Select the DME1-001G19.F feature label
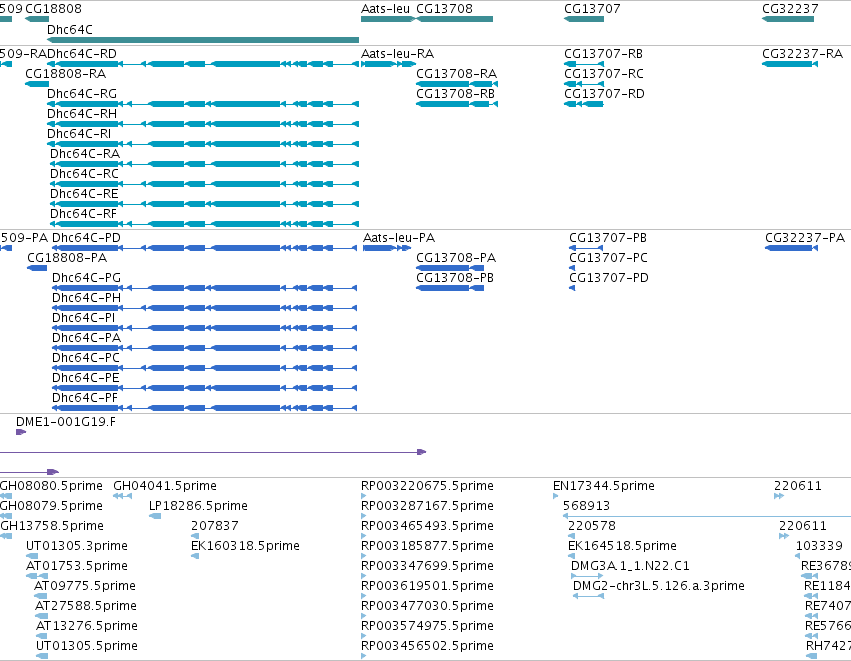The height and width of the screenshot is (661, 851). pyautogui.click(x=66, y=422)
